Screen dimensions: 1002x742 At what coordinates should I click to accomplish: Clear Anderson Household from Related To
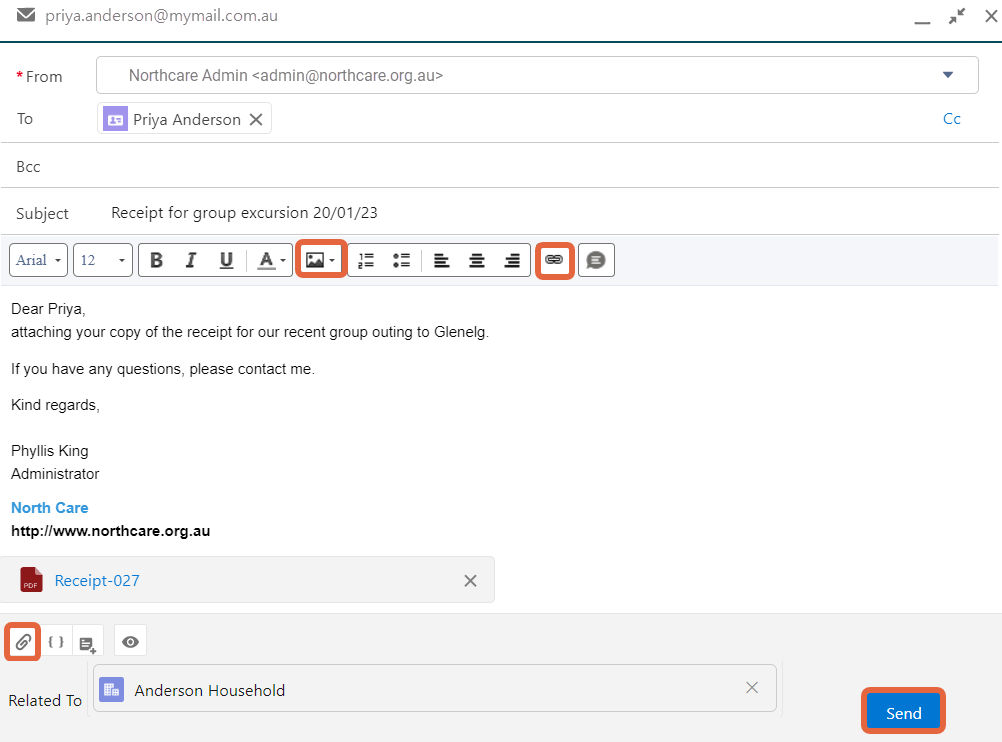click(x=752, y=687)
